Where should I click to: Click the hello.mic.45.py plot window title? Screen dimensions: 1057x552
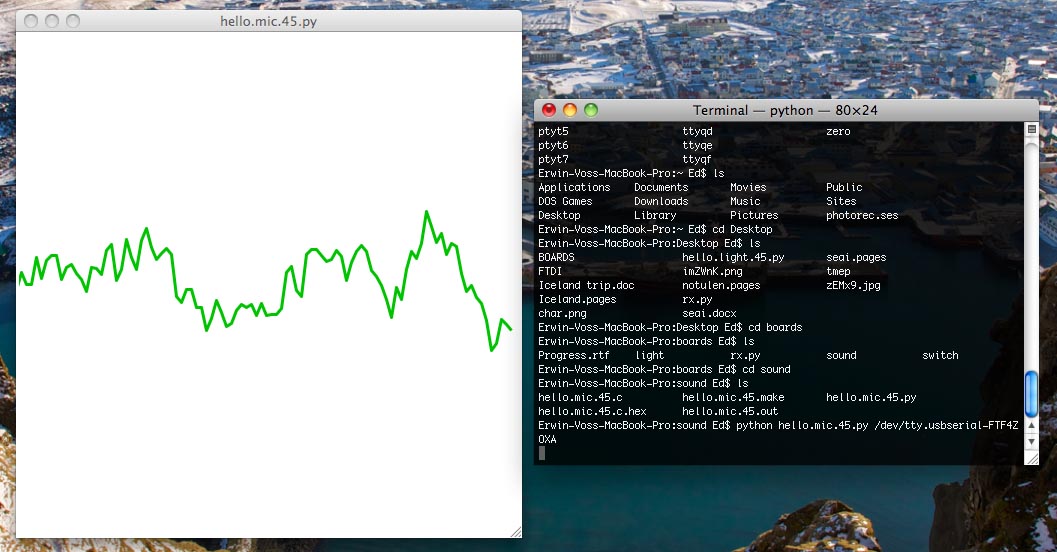268,22
